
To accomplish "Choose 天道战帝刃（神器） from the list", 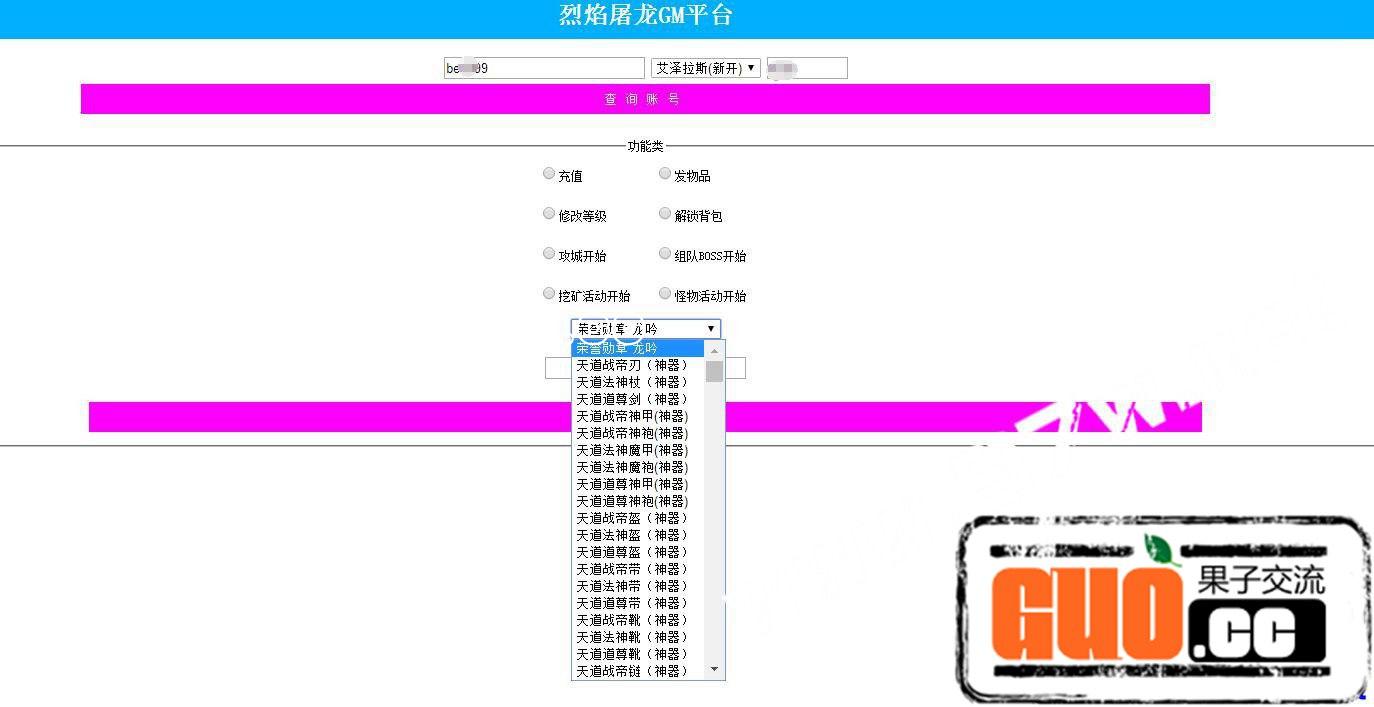I will pyautogui.click(x=632, y=365).
